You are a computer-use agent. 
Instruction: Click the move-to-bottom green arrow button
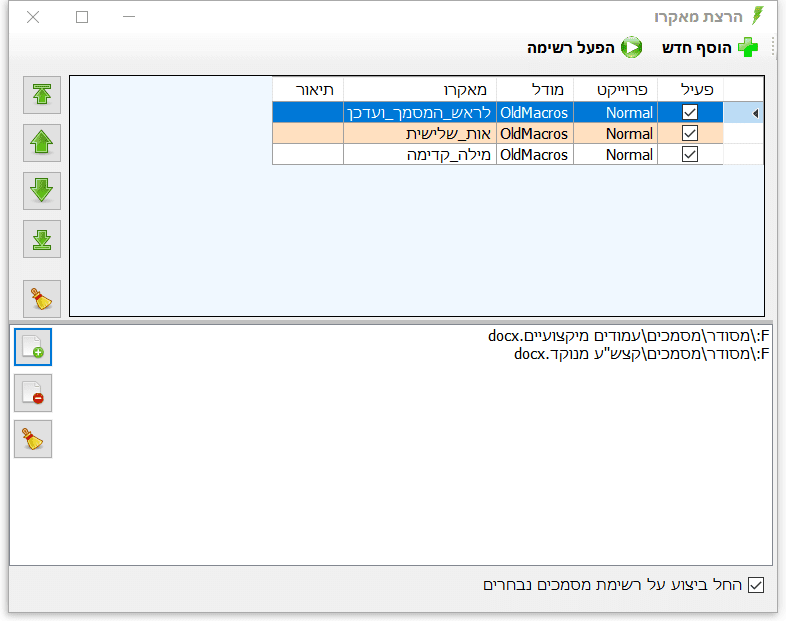(42, 239)
